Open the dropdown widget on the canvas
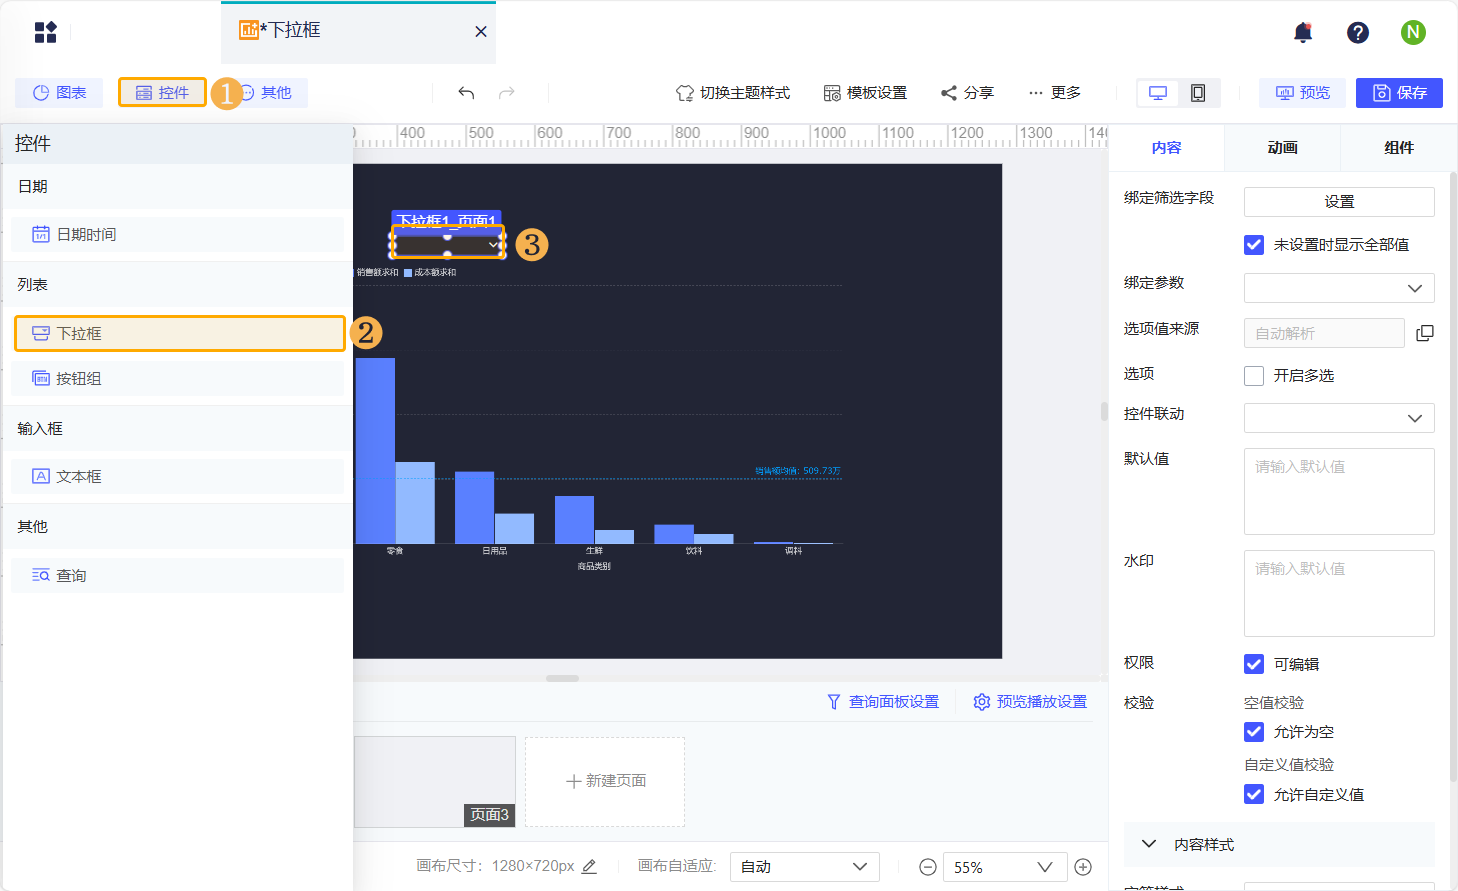Screen dimensions: 1458x891 (x=447, y=244)
